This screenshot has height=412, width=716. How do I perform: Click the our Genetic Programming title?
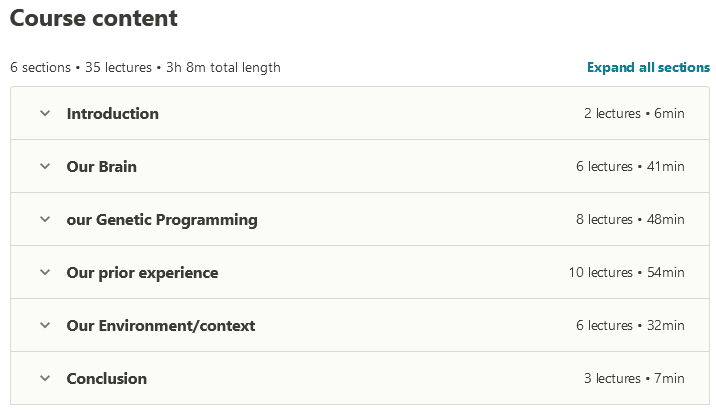(161, 220)
